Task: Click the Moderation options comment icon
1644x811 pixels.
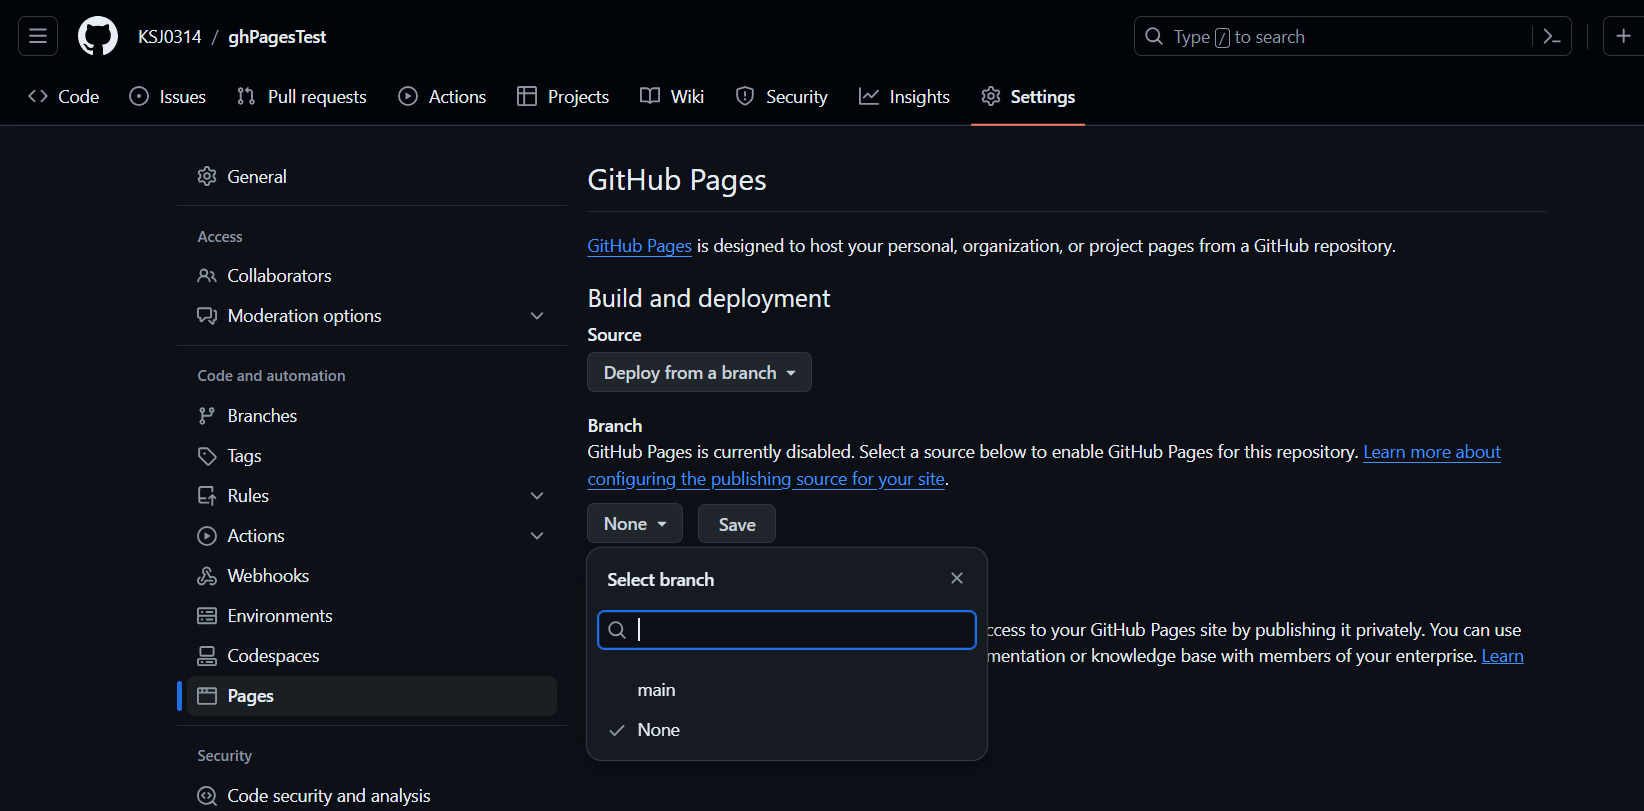Action: 207,316
